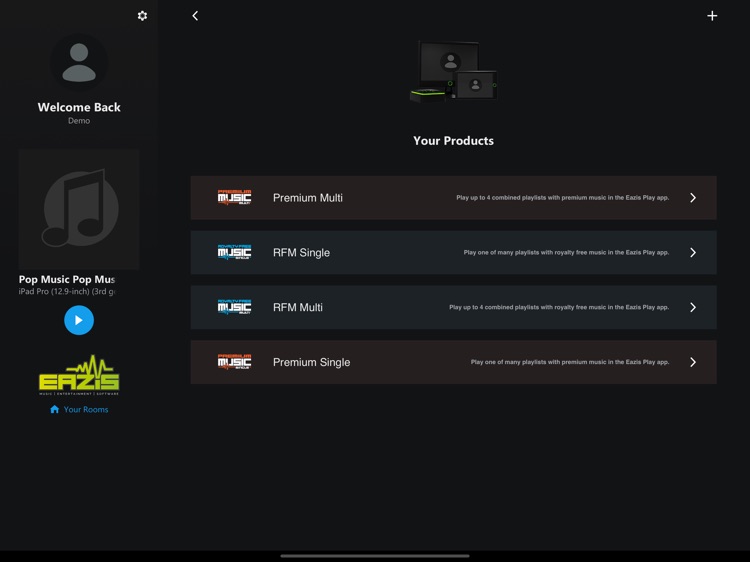This screenshot has height=562, width=750.
Task: Select the Premium Multi product label
Action: pyautogui.click(x=308, y=198)
